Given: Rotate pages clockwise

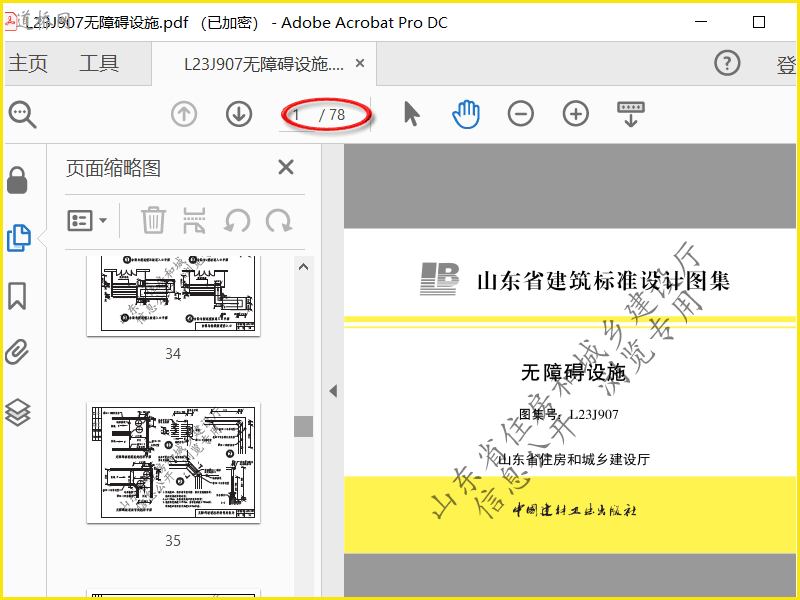Looking at the screenshot, I should (279, 221).
